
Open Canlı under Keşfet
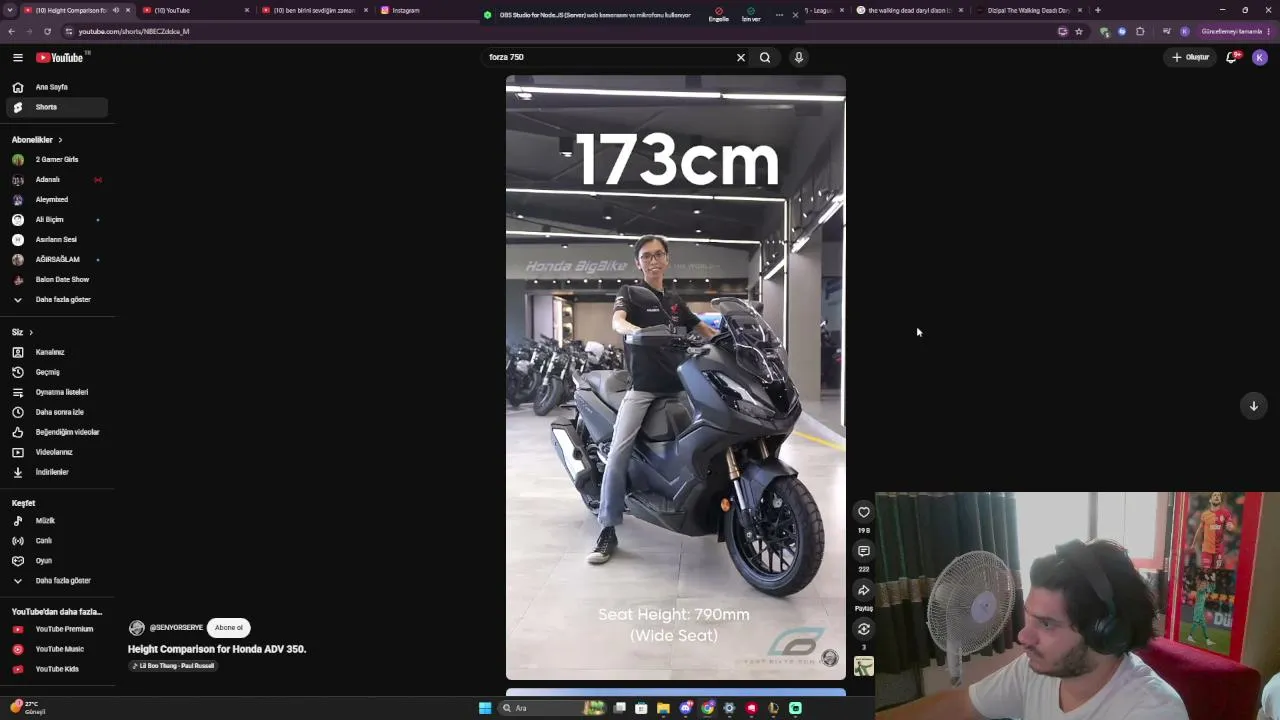(x=57, y=541)
